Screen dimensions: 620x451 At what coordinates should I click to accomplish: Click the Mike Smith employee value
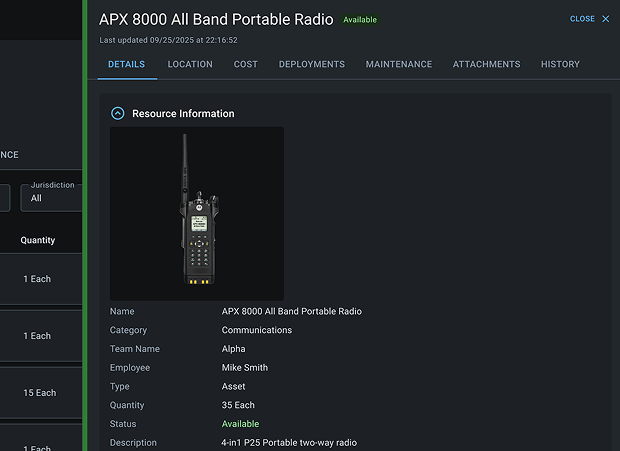[245, 368]
